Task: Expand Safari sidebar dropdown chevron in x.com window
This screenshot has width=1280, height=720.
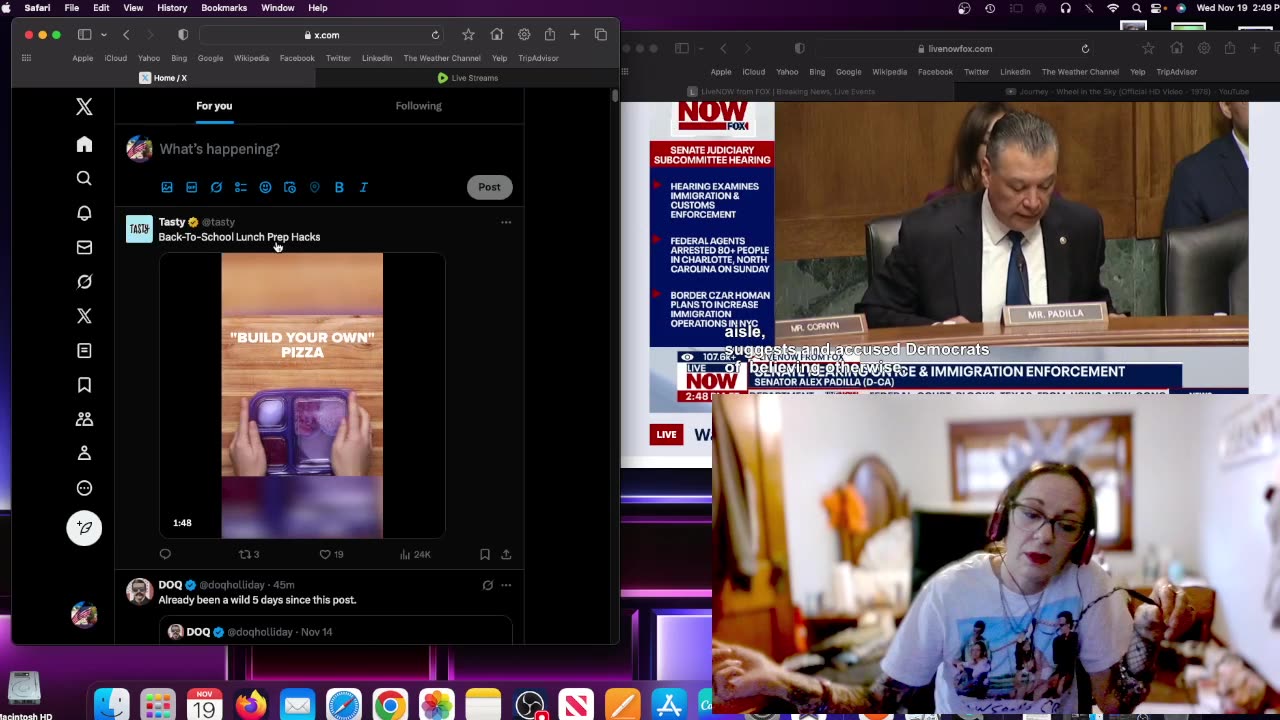Action: pos(102,35)
